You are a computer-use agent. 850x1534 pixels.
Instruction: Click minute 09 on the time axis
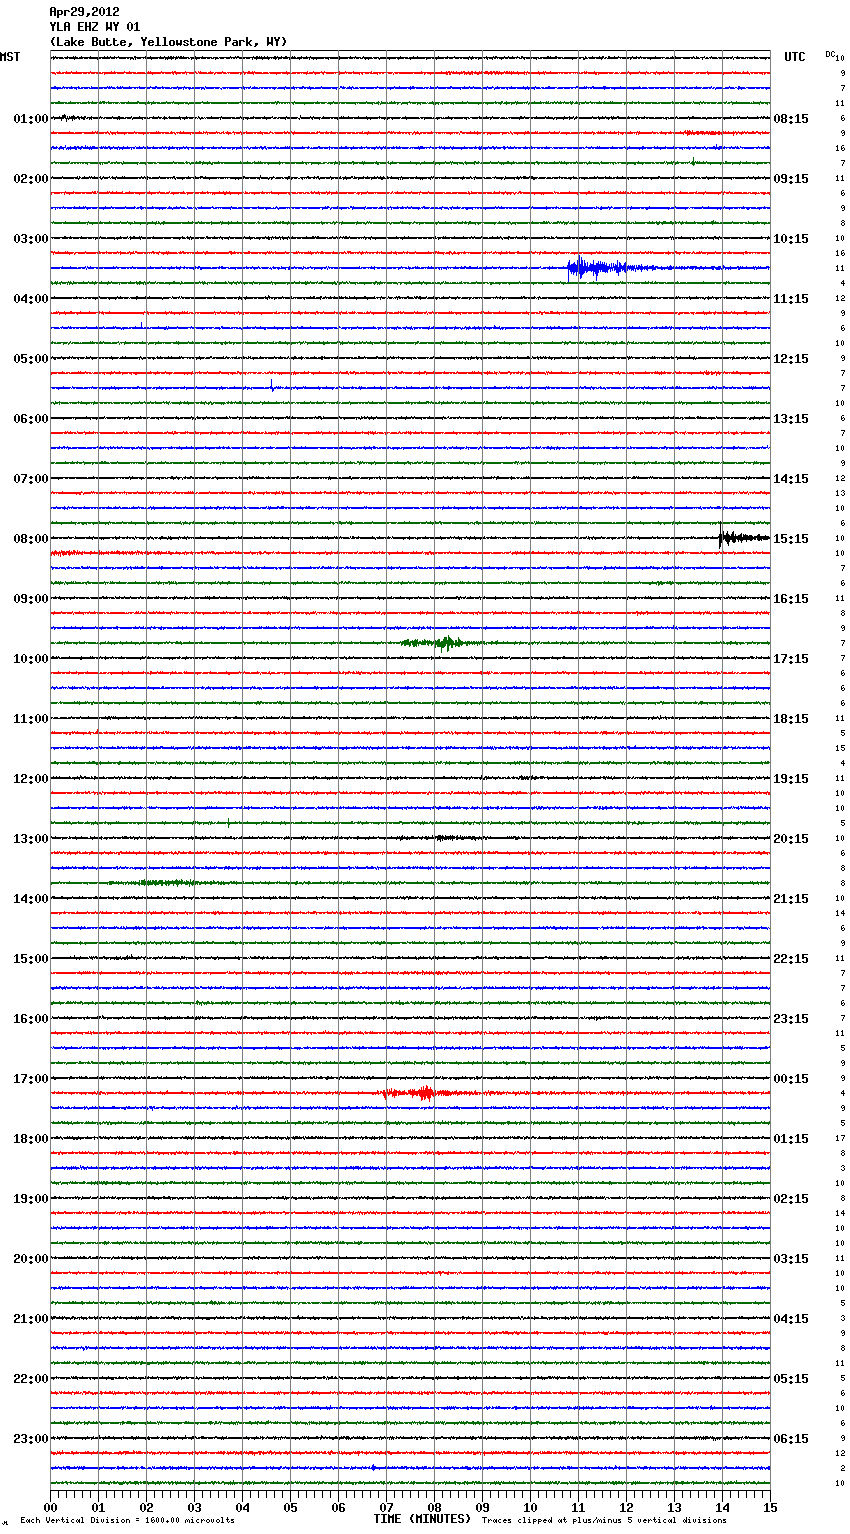(x=482, y=1507)
